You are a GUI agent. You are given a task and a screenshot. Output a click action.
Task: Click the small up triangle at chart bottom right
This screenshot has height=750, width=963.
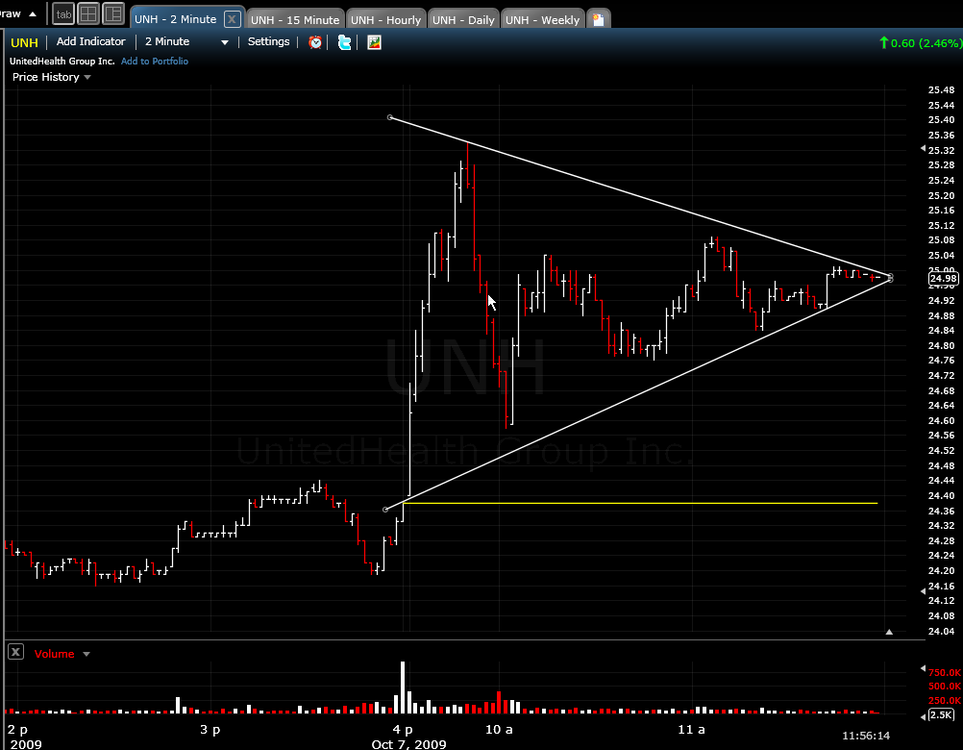(x=889, y=631)
